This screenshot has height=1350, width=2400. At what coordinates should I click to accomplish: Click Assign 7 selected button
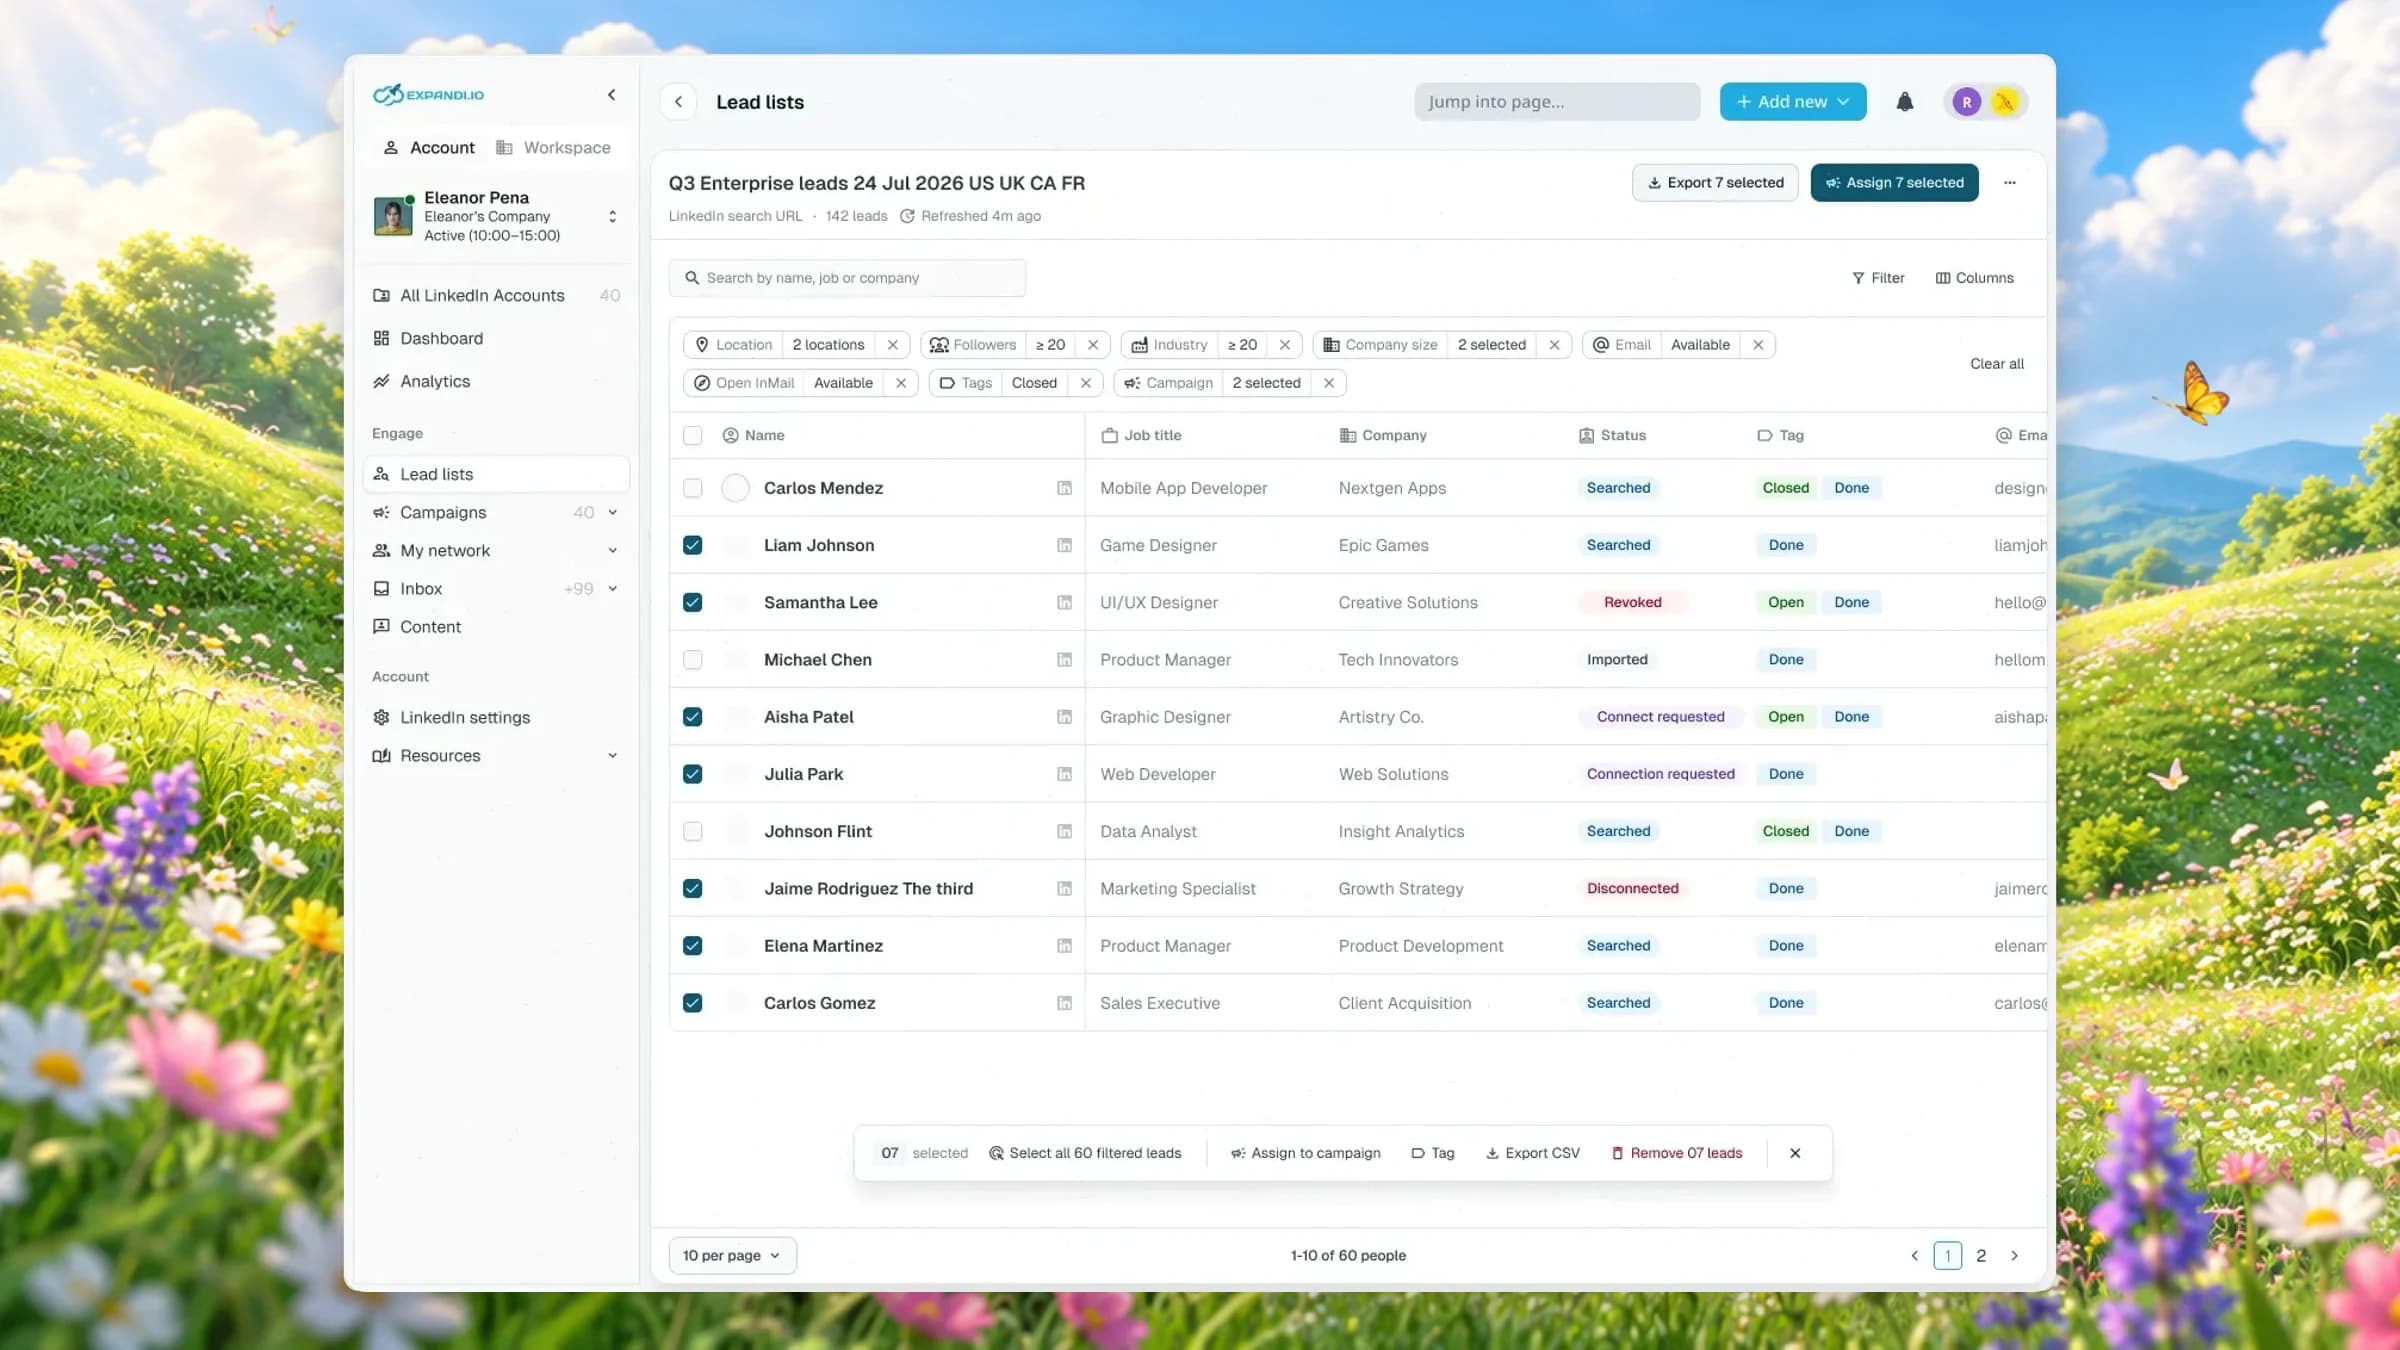[1894, 183]
